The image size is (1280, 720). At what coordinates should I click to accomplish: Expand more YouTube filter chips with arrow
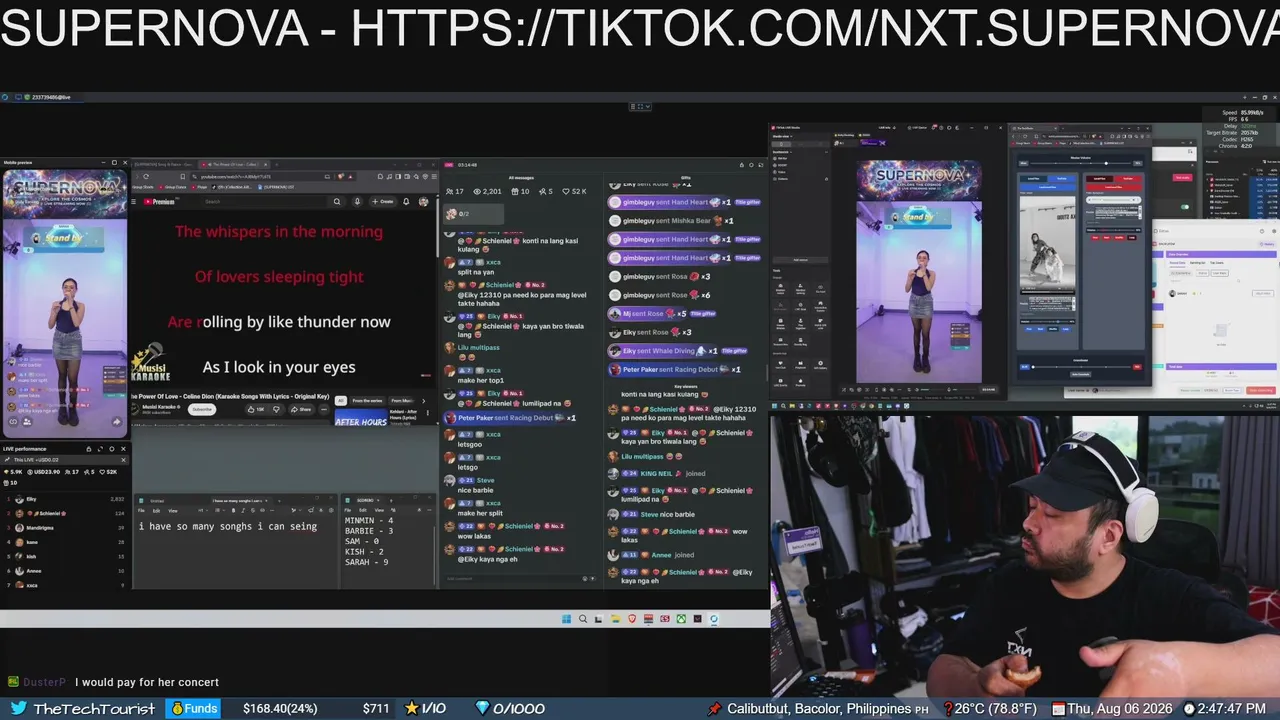pyautogui.click(x=426, y=401)
